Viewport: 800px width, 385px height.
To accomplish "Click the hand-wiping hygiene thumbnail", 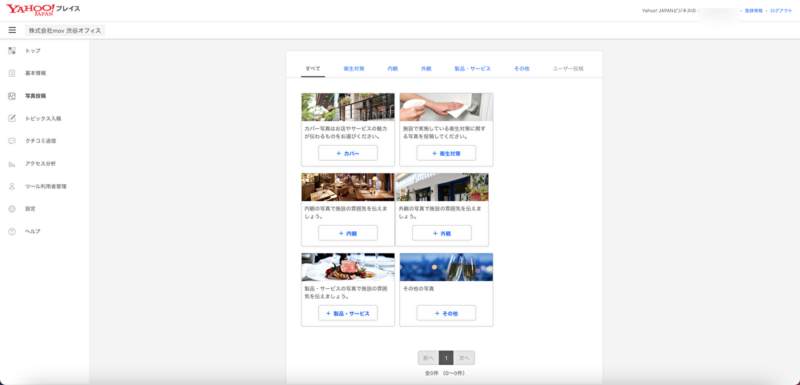I will coord(446,107).
